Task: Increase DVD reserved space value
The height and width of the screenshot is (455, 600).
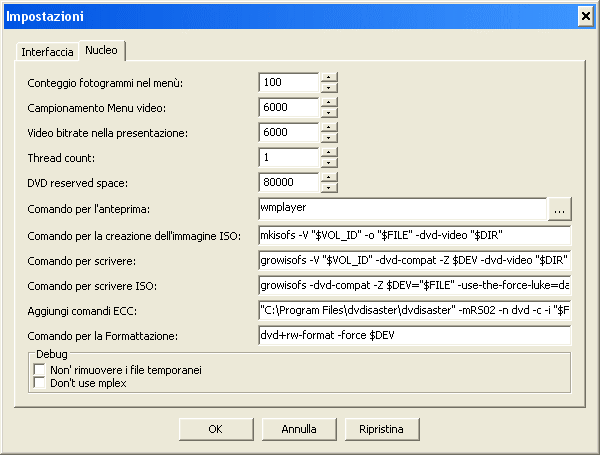Action: click(x=328, y=177)
